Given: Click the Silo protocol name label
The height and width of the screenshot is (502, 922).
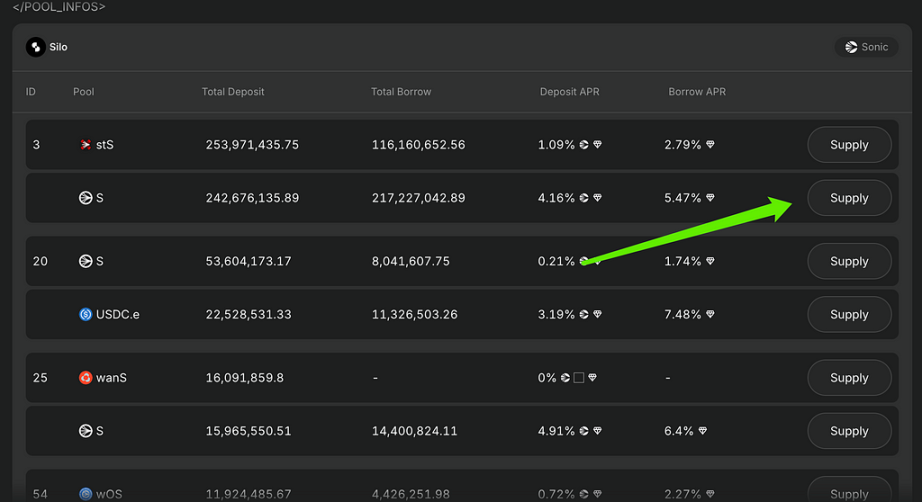Looking at the screenshot, I should pyautogui.click(x=58, y=47).
